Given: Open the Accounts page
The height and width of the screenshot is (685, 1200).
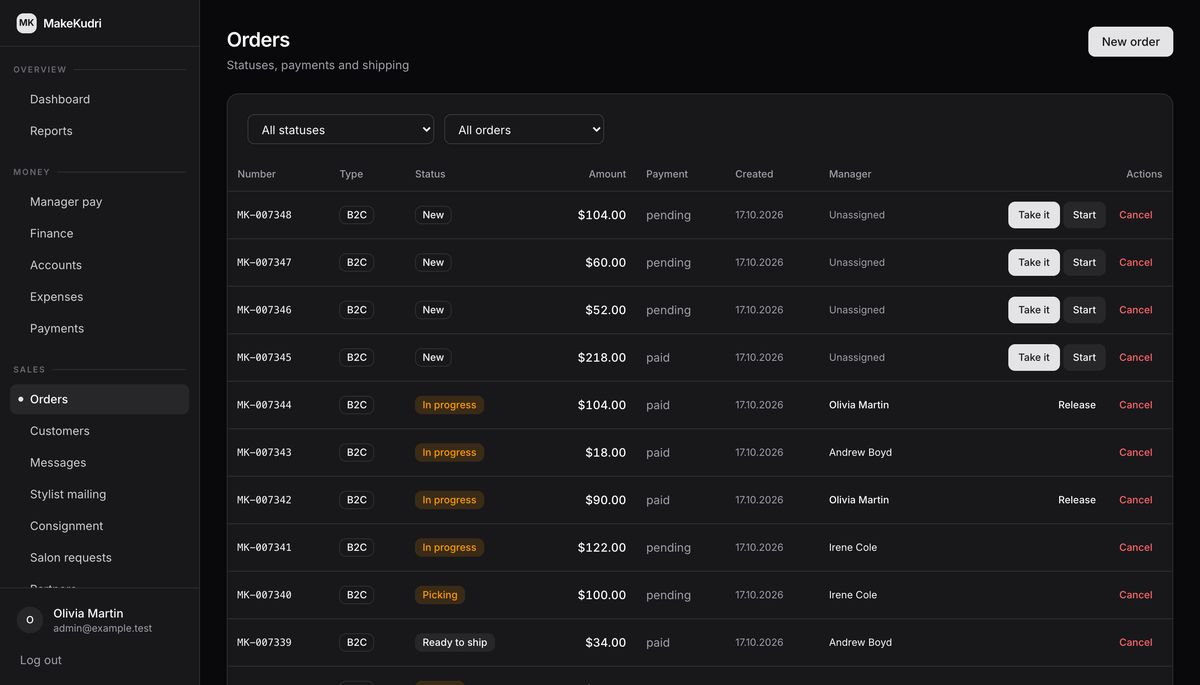Looking at the screenshot, I should (100, 265).
